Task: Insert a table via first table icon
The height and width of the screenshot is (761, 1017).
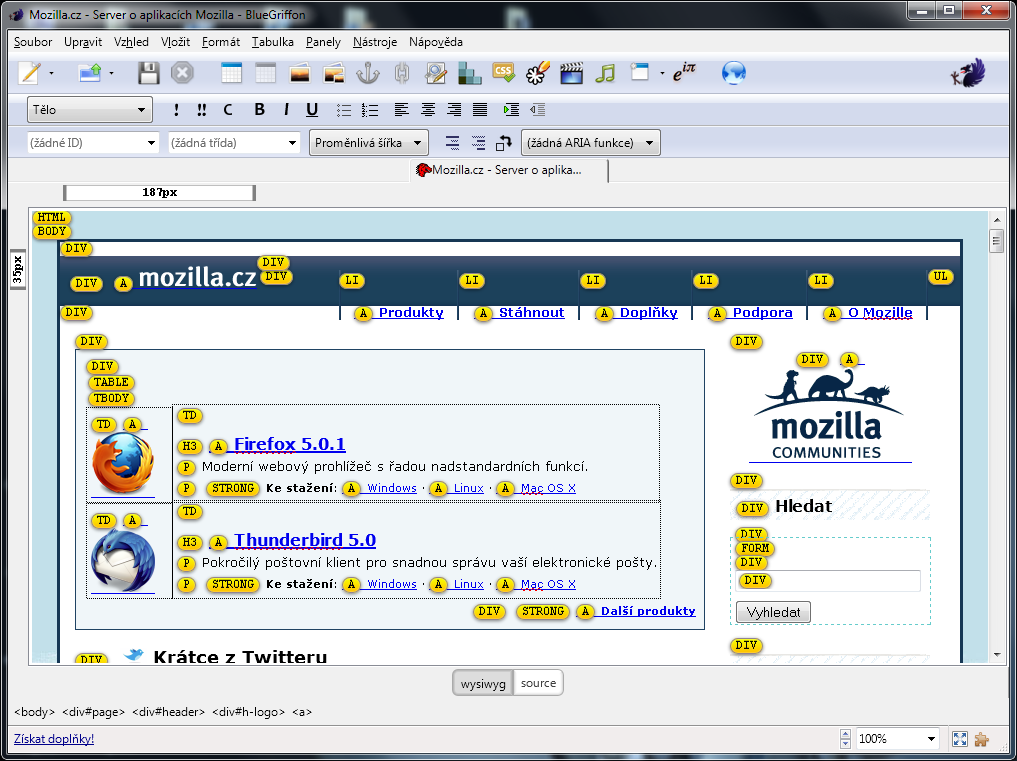Action: pyautogui.click(x=231, y=73)
